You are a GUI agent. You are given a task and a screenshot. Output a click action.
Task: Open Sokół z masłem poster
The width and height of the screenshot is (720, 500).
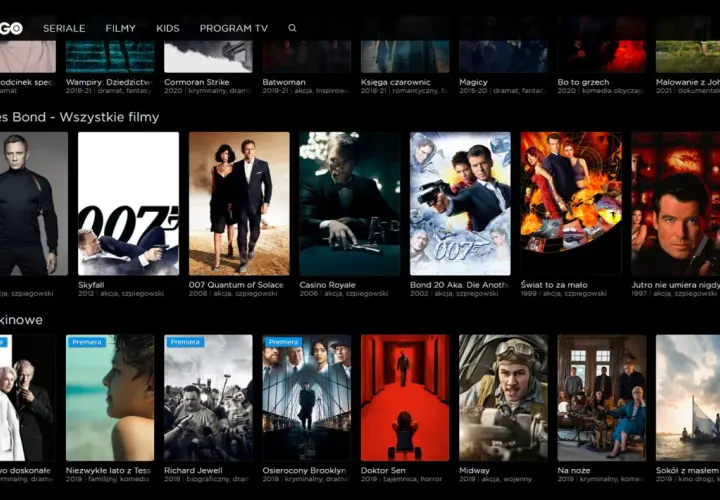pos(688,398)
